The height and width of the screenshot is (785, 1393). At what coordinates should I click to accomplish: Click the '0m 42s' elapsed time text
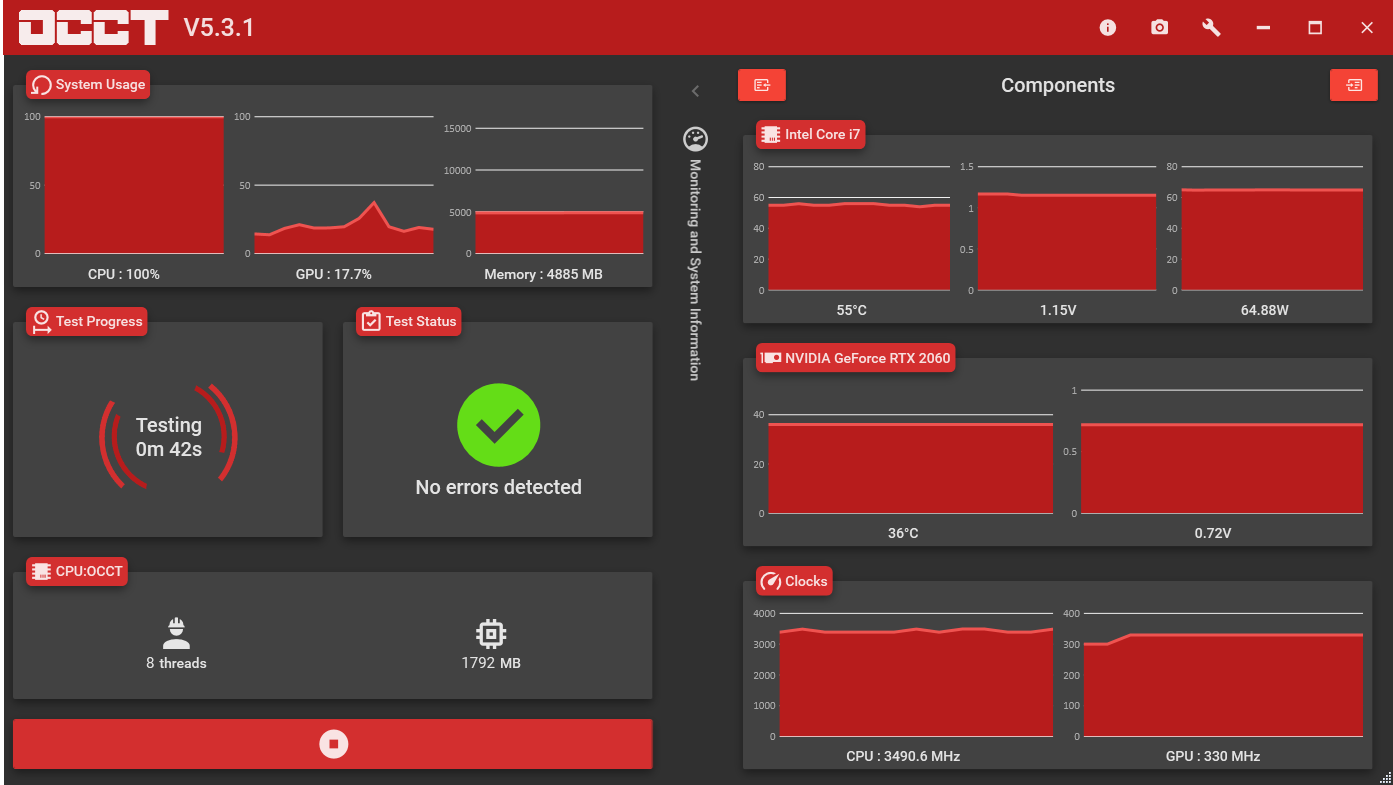click(x=169, y=450)
